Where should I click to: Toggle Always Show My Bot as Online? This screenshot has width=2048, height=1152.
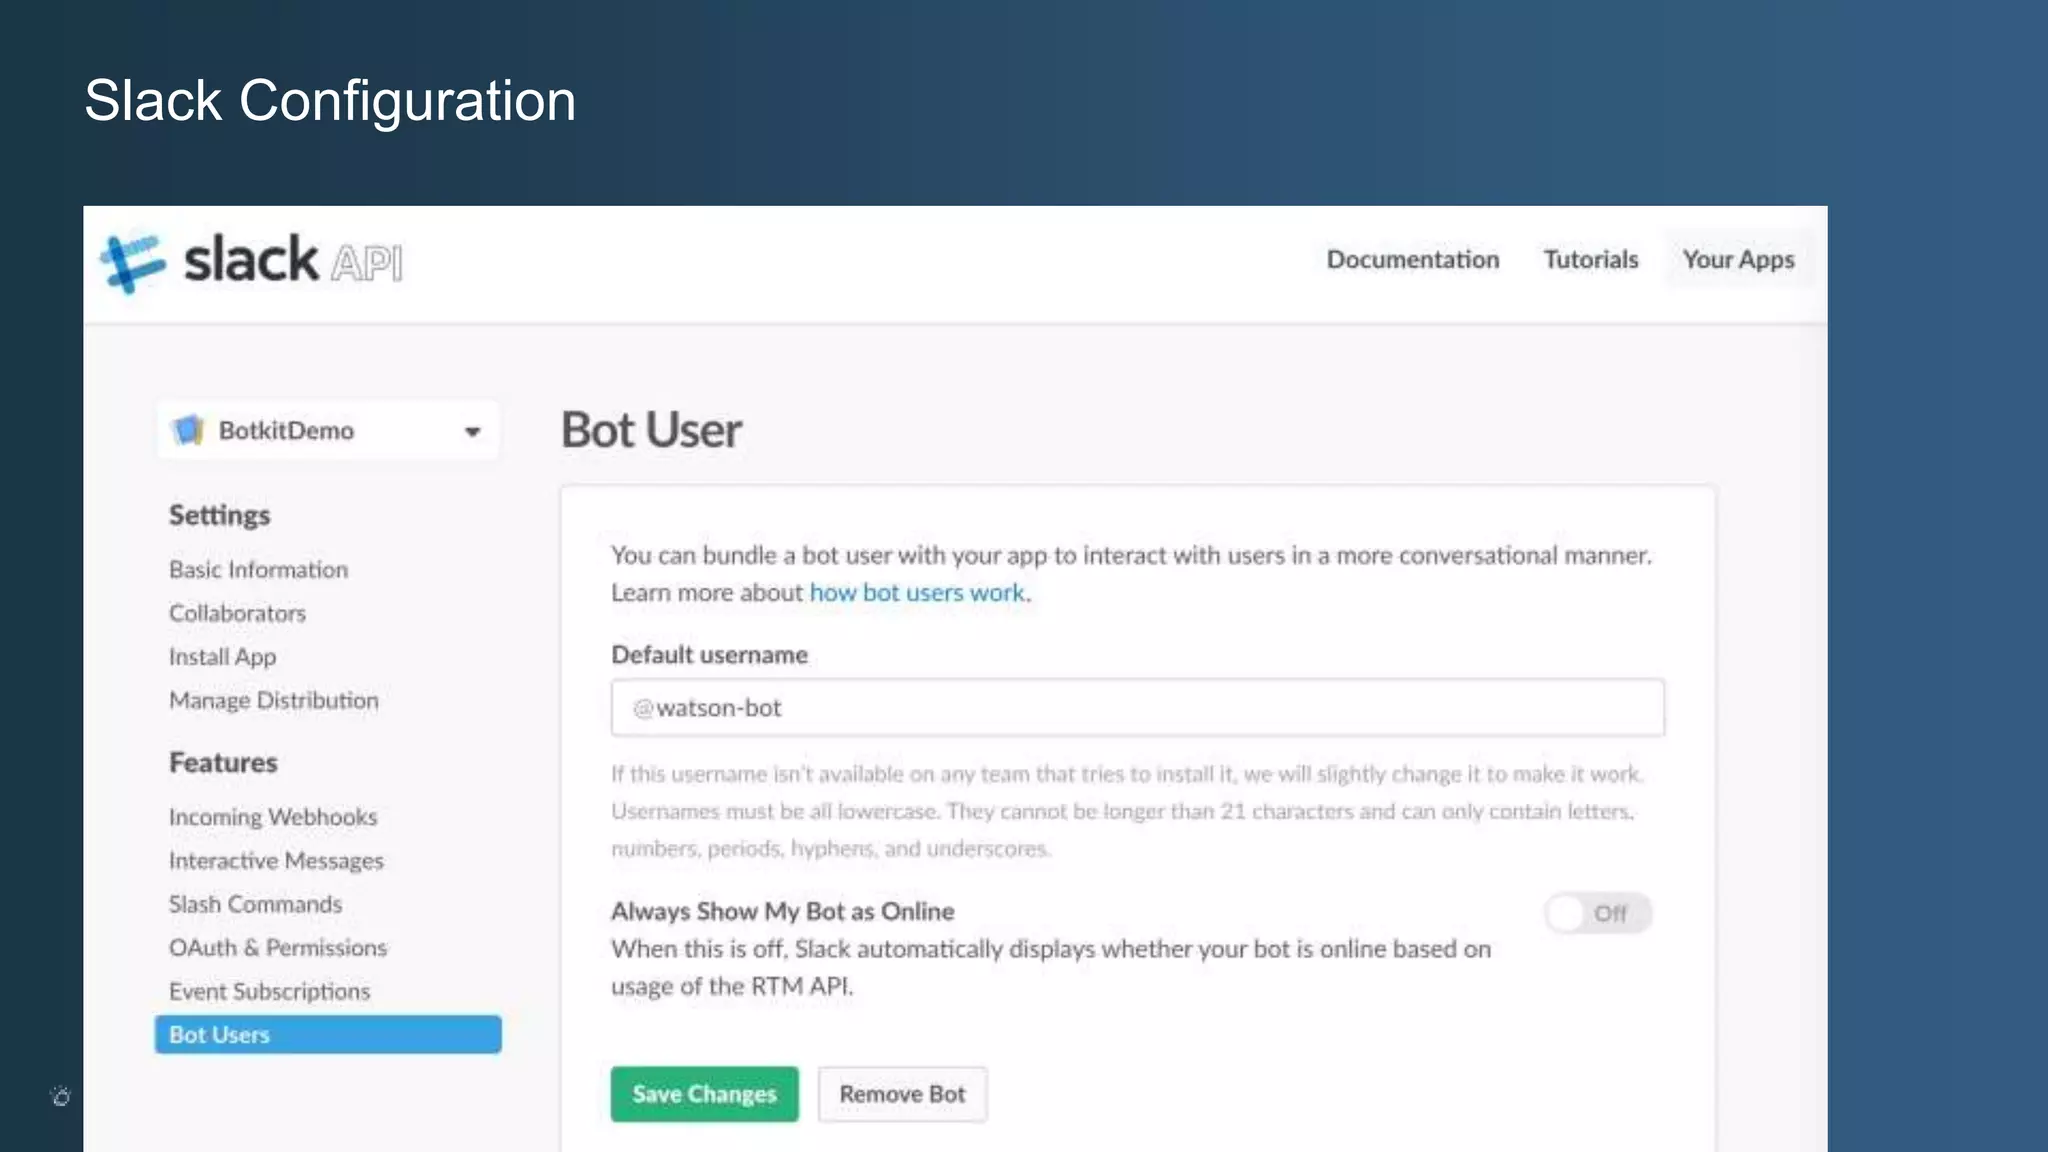pyautogui.click(x=1597, y=913)
